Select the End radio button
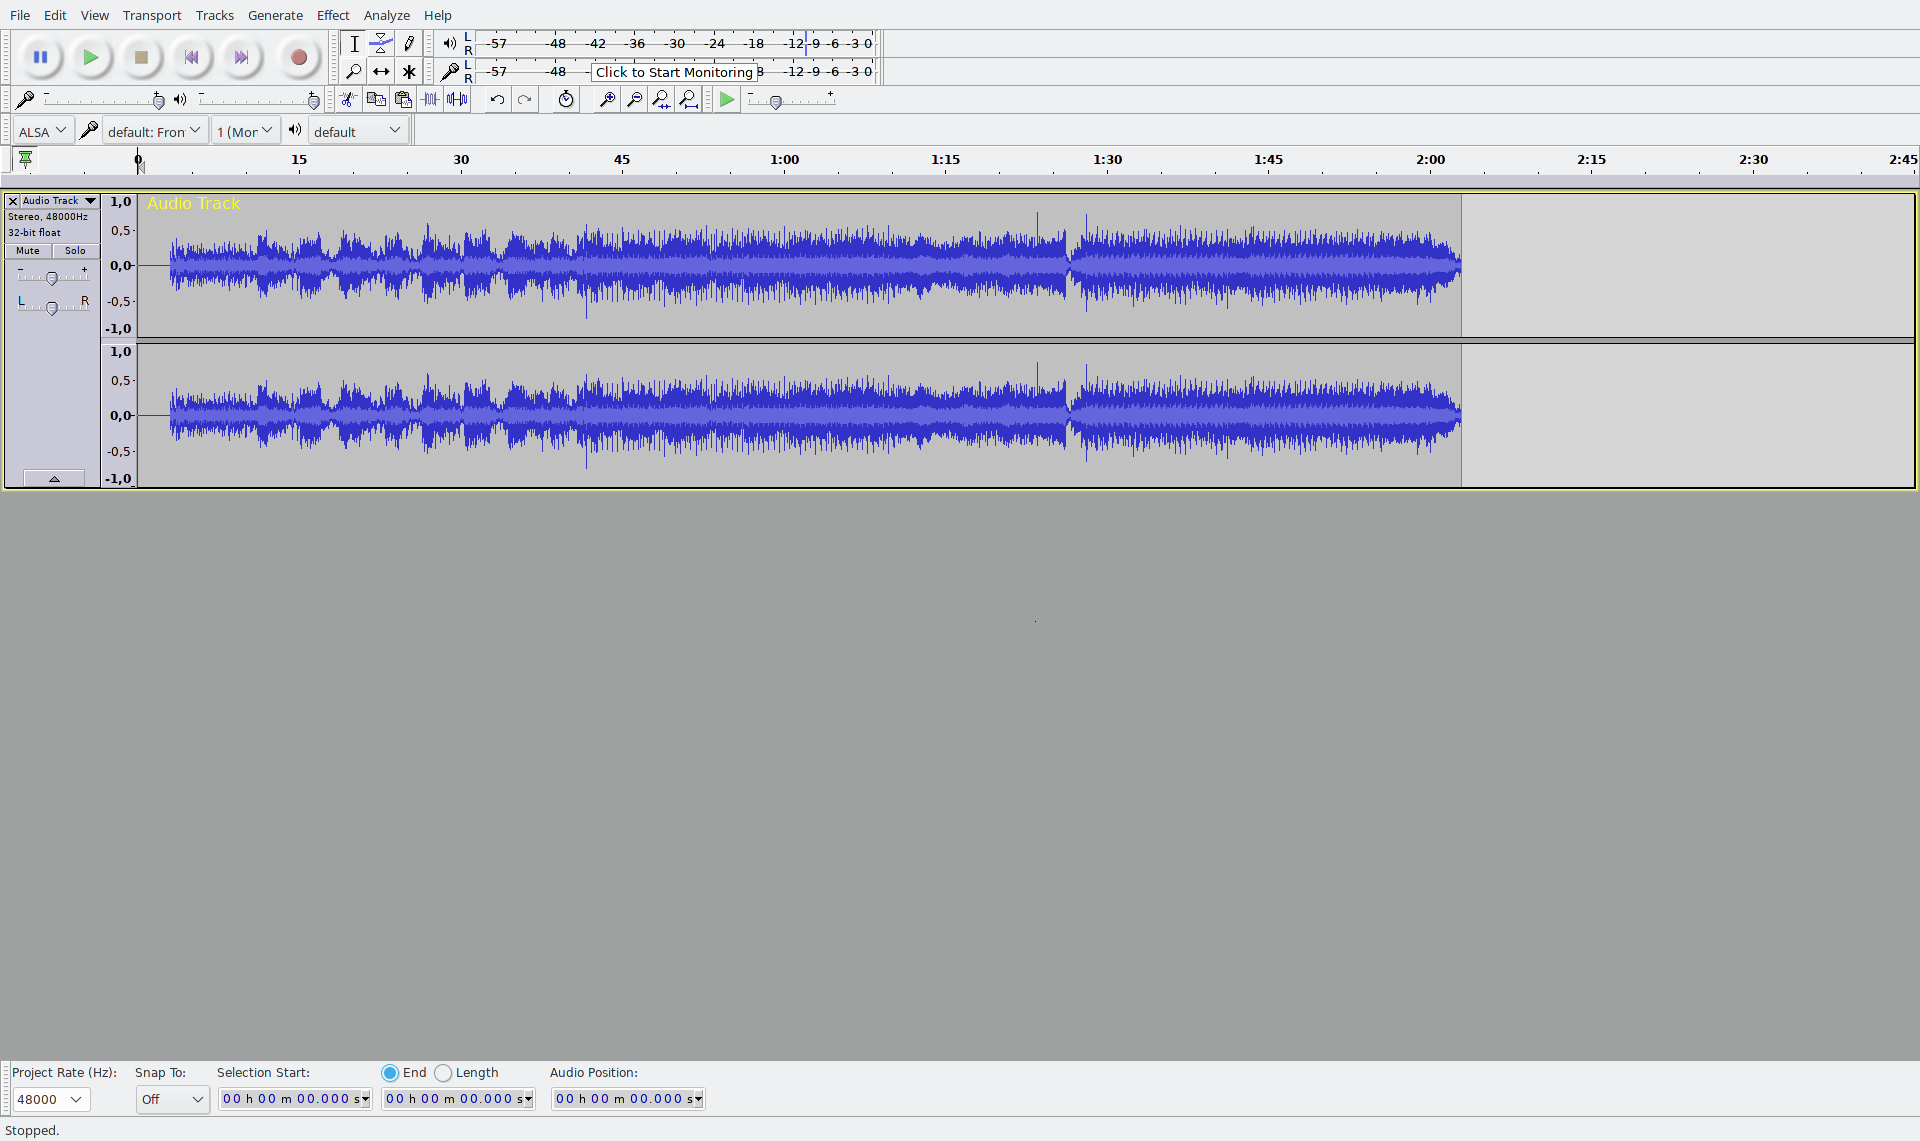The height and width of the screenshot is (1141, 1920). click(x=390, y=1073)
